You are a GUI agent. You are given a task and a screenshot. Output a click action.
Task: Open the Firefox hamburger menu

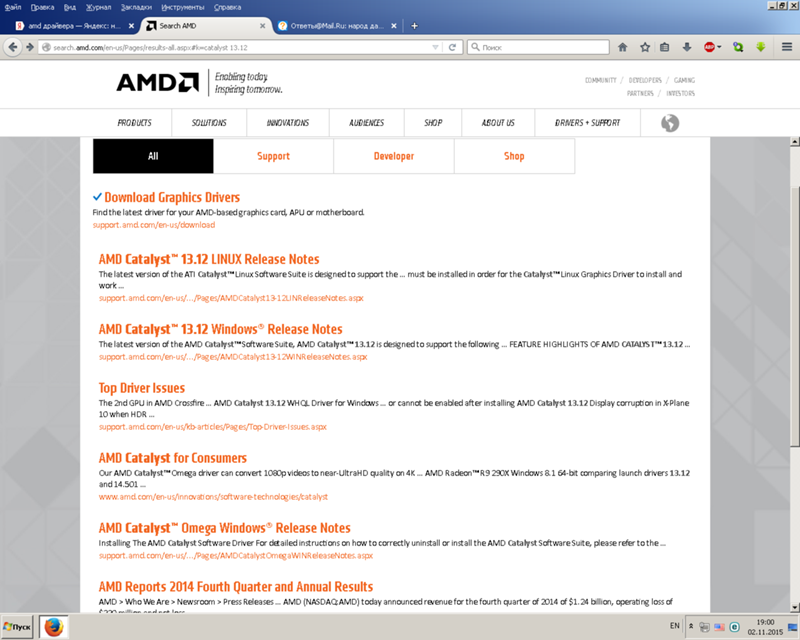pos(787,47)
